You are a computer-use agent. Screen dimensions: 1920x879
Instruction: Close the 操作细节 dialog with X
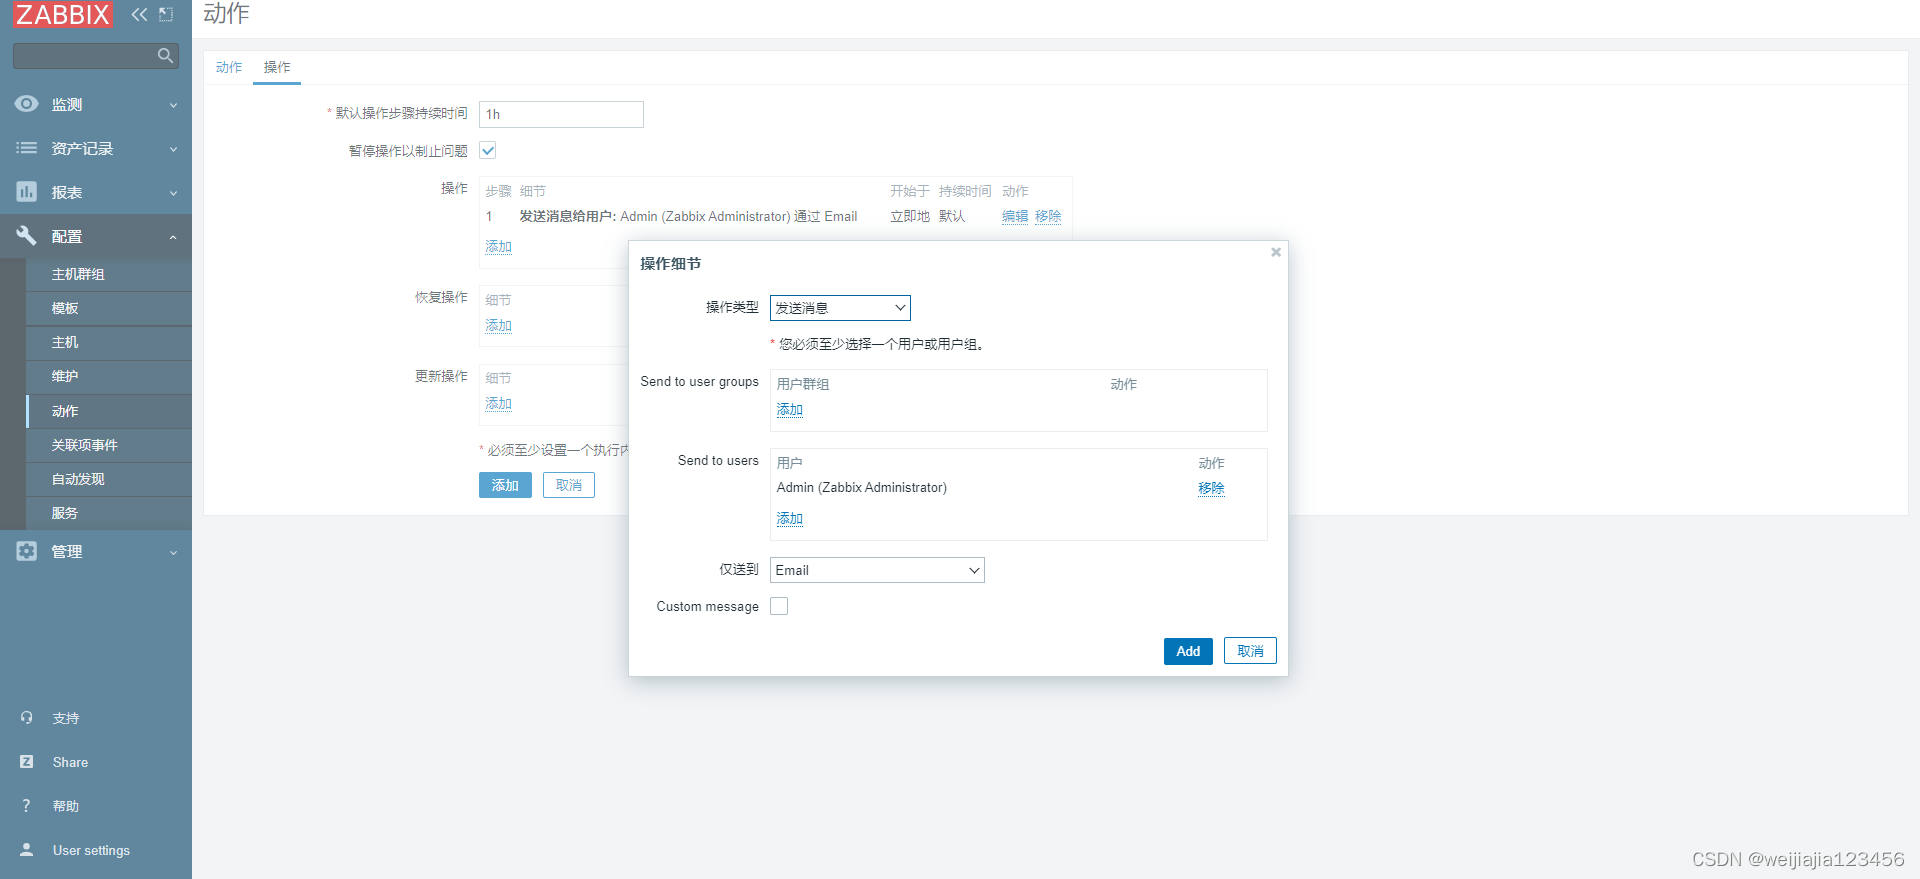[x=1276, y=252]
